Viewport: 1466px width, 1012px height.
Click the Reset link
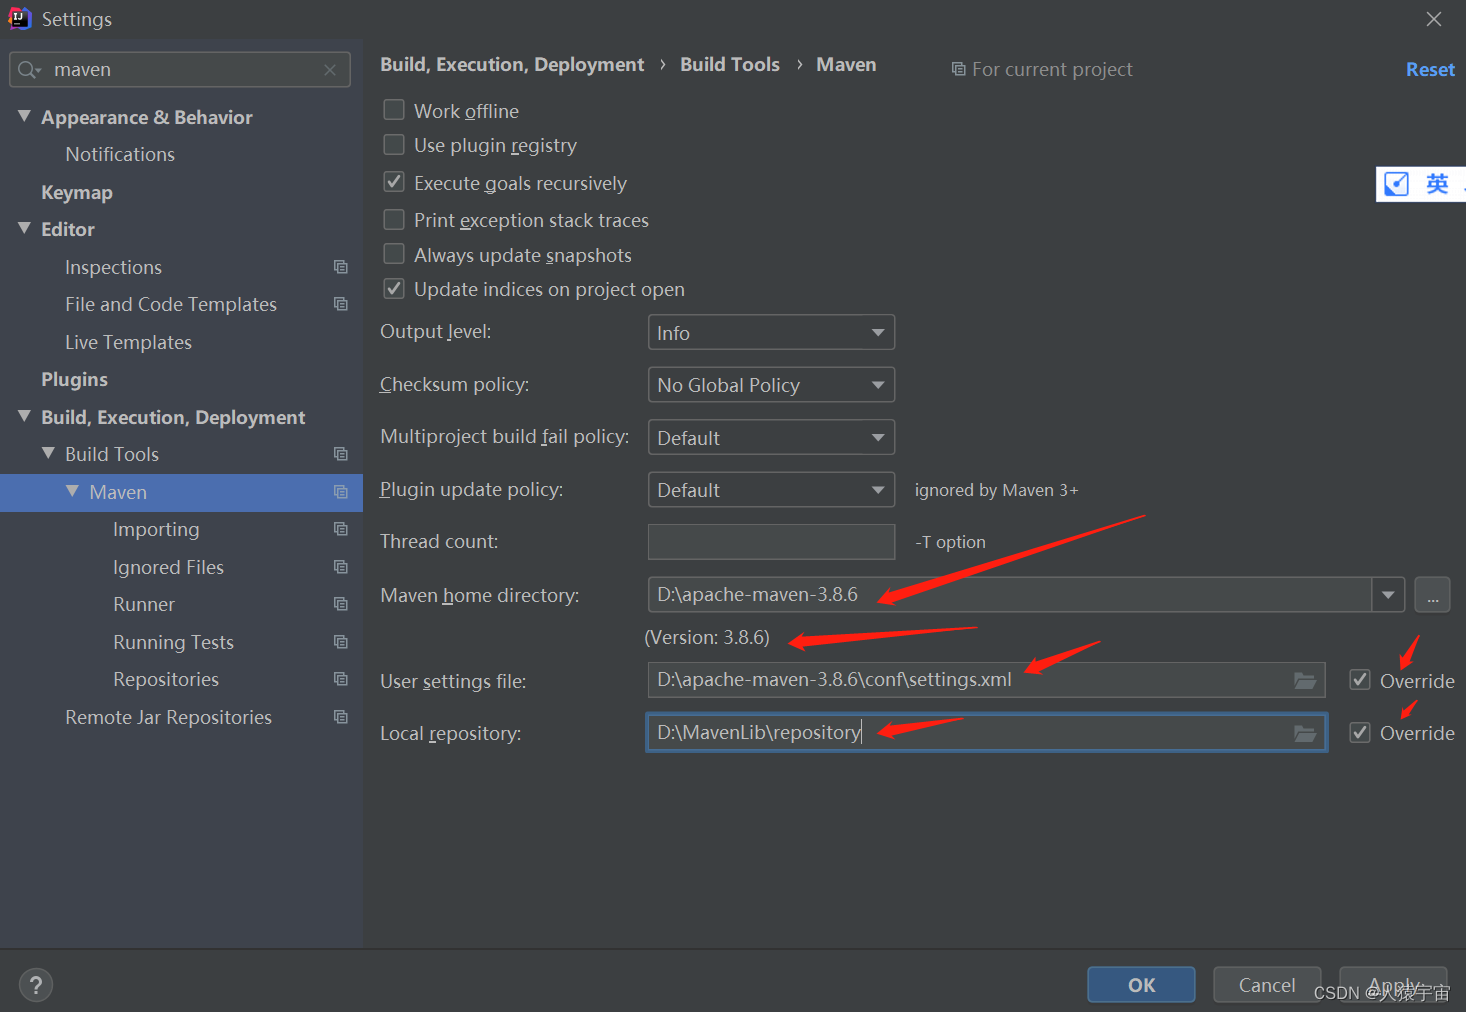[x=1430, y=69]
